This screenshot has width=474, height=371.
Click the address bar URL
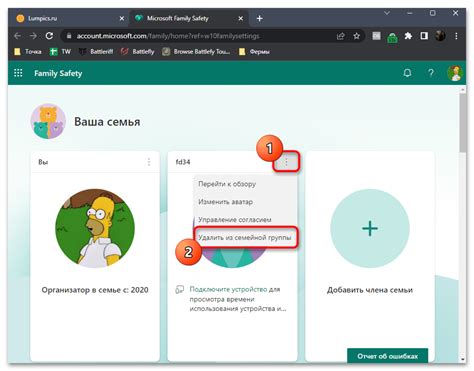click(168, 36)
